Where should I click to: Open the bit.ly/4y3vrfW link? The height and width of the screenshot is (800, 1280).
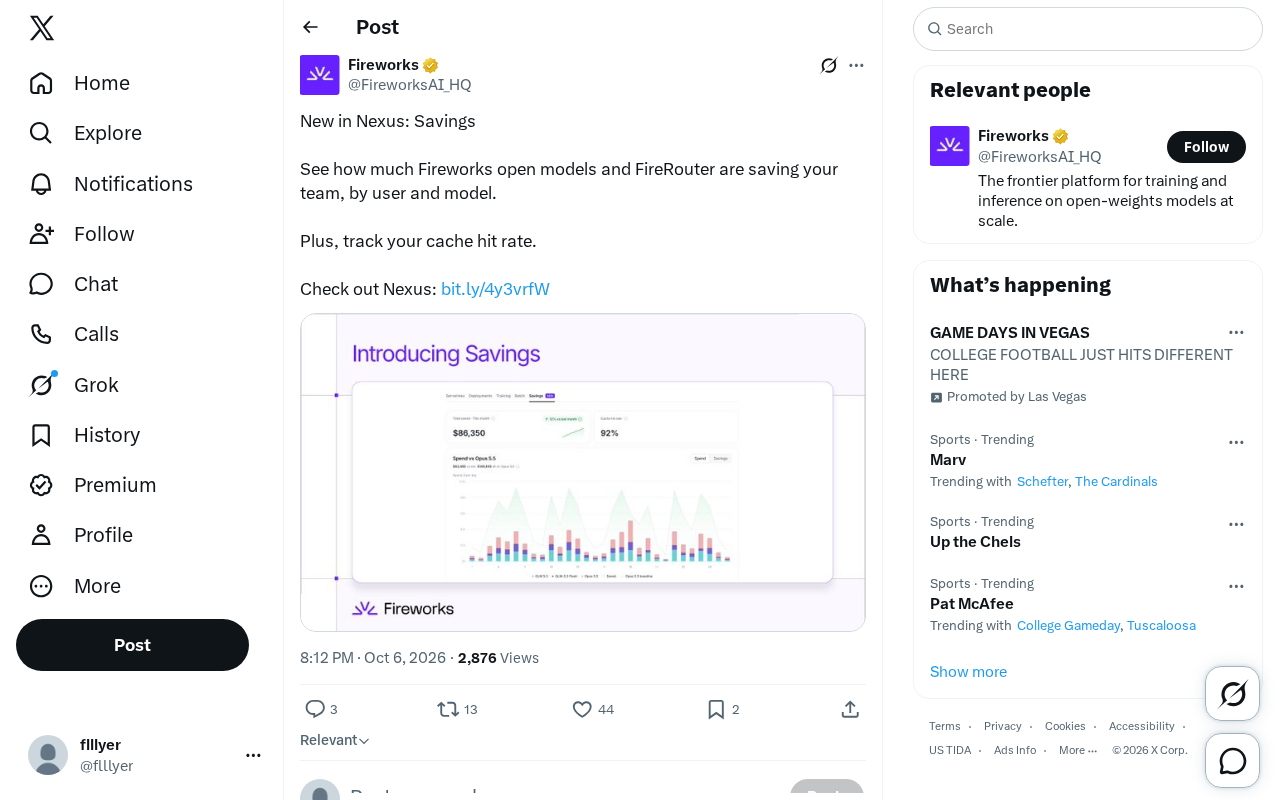tap(495, 289)
